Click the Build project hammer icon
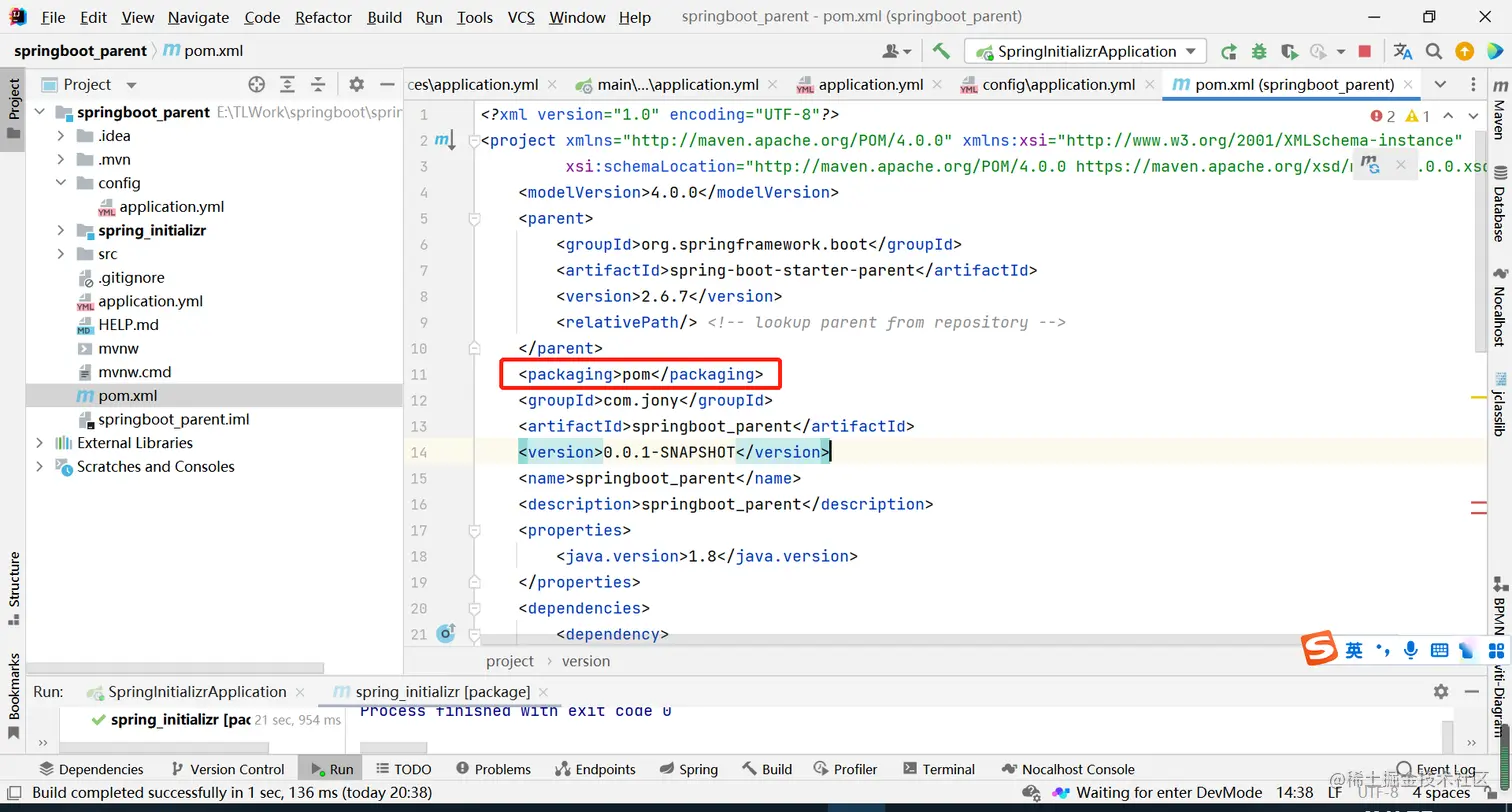The height and width of the screenshot is (812, 1512). click(x=940, y=51)
